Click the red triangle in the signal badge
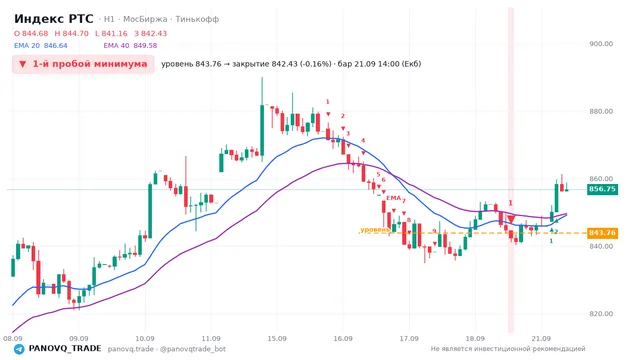 click(23, 64)
